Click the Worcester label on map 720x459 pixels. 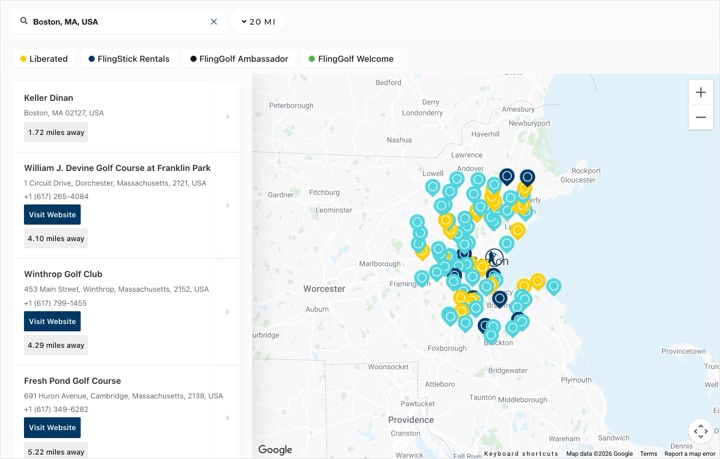[x=324, y=289]
